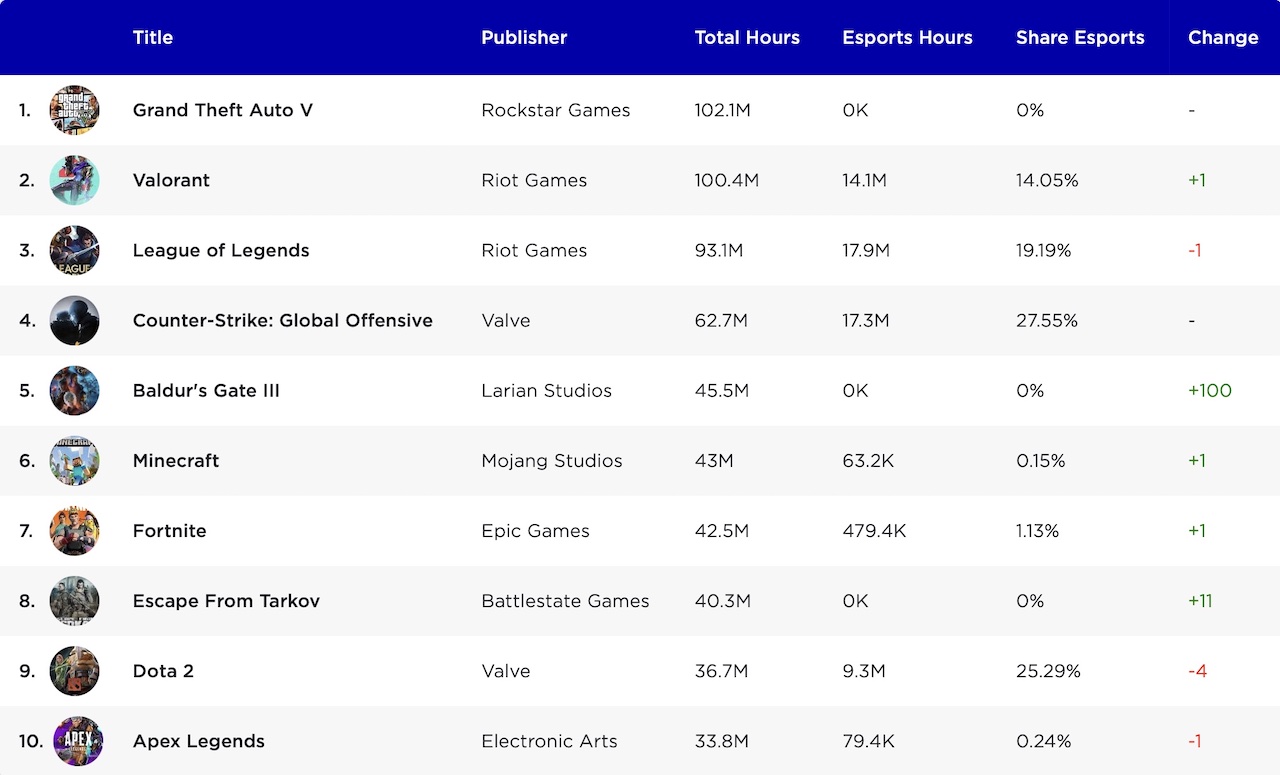Click the 100.4M total hours value

coord(727,180)
